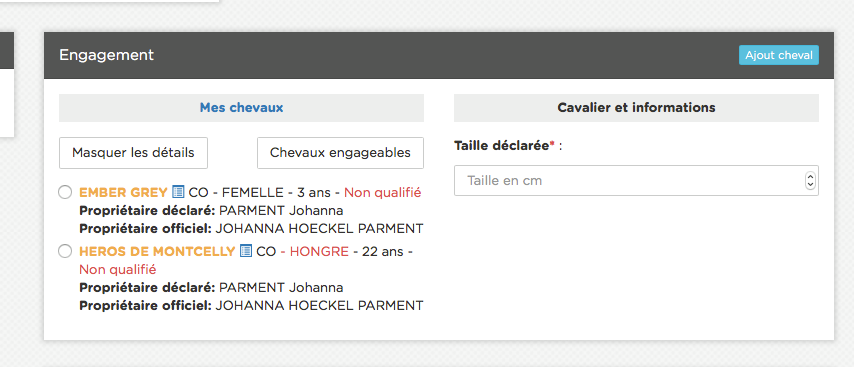Decrease the declared height with the down arrow
Screen dimensions: 854x367
[810, 185]
